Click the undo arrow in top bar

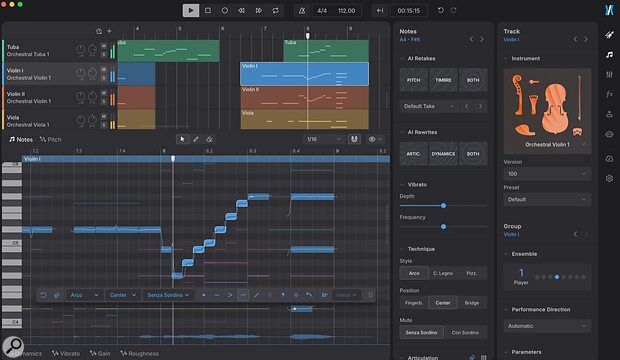[x=440, y=10]
